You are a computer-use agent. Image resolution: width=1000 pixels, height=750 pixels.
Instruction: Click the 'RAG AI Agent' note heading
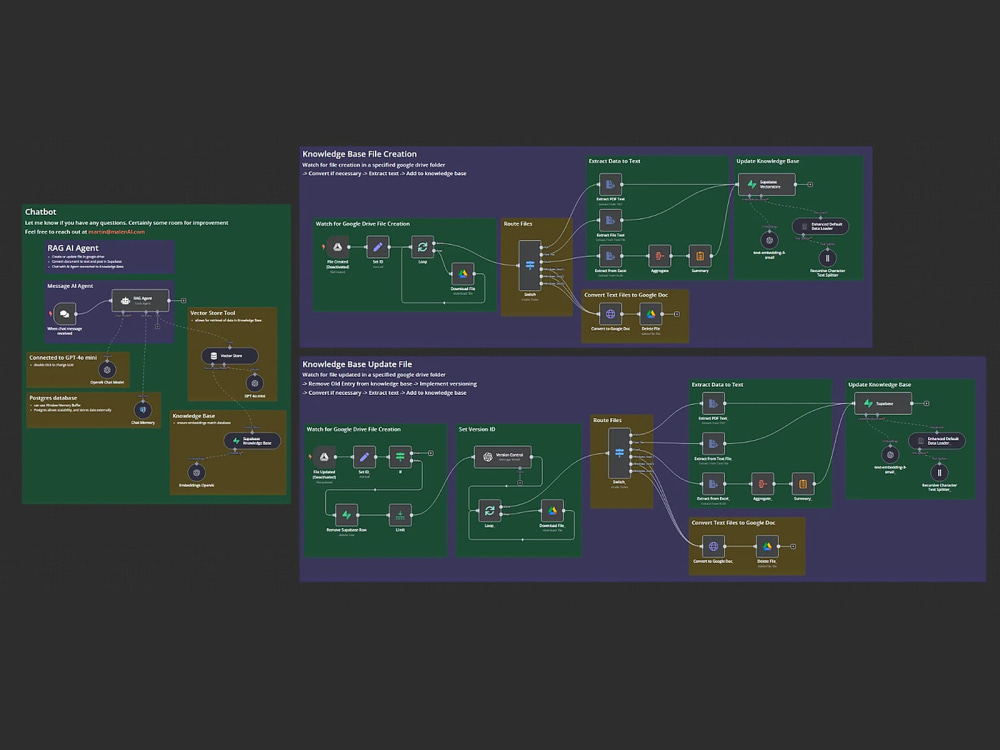(x=73, y=248)
